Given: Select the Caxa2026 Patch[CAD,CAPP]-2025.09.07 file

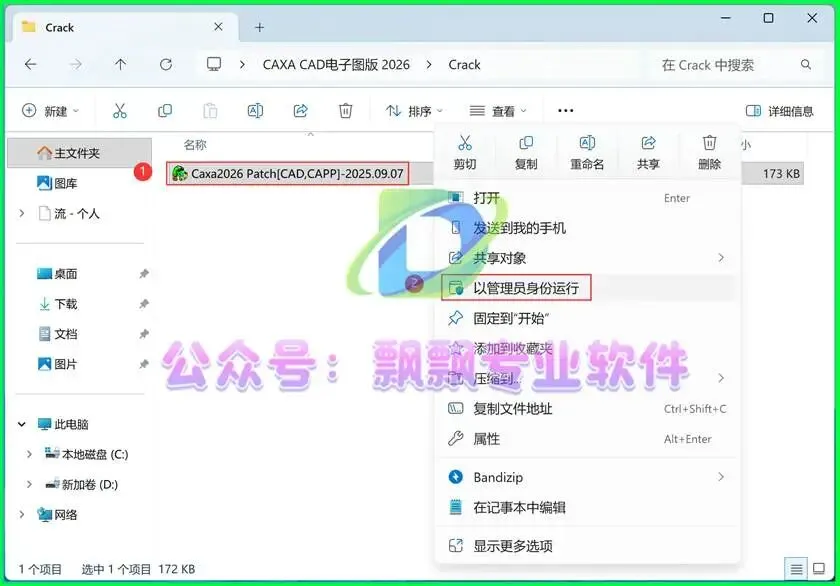Looking at the screenshot, I should point(288,174).
